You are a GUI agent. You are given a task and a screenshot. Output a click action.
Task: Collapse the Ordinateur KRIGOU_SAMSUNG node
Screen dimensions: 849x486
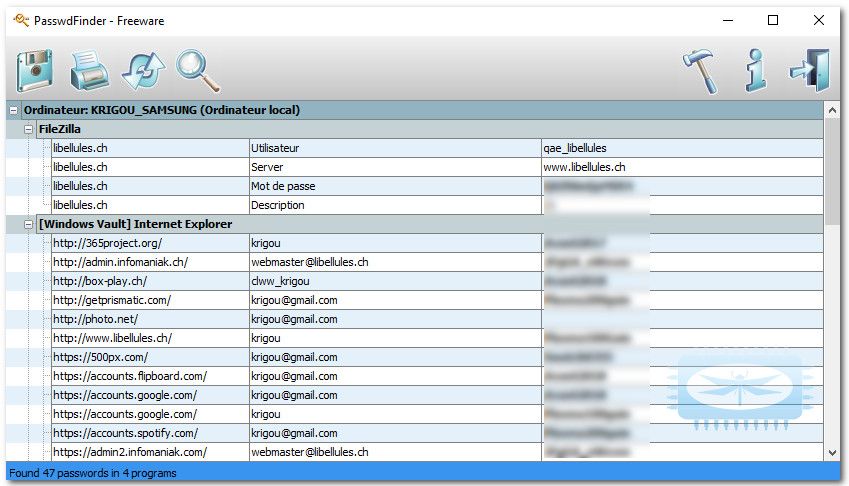(14, 110)
